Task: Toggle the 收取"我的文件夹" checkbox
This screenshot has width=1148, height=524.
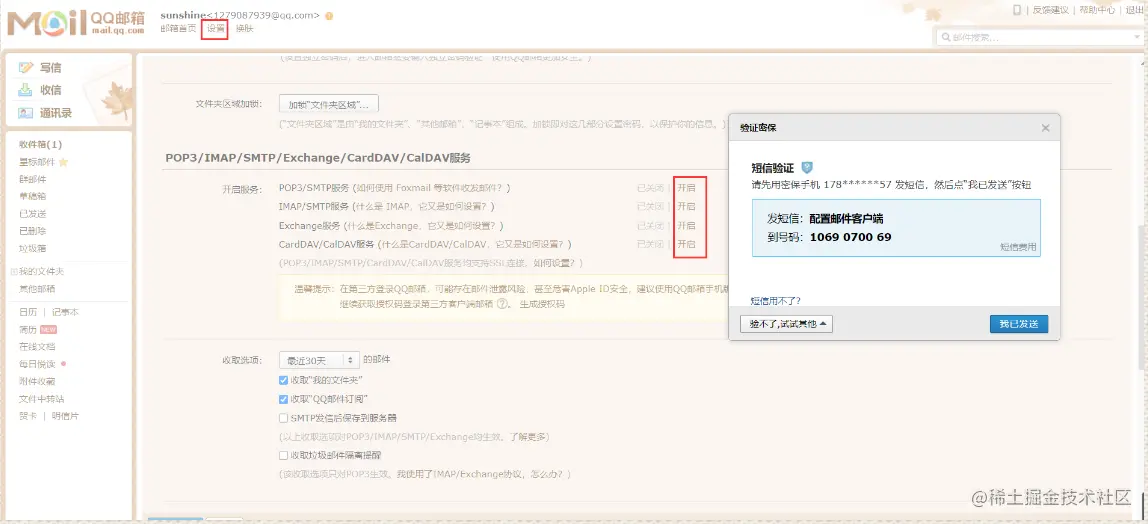Action: 283,380
